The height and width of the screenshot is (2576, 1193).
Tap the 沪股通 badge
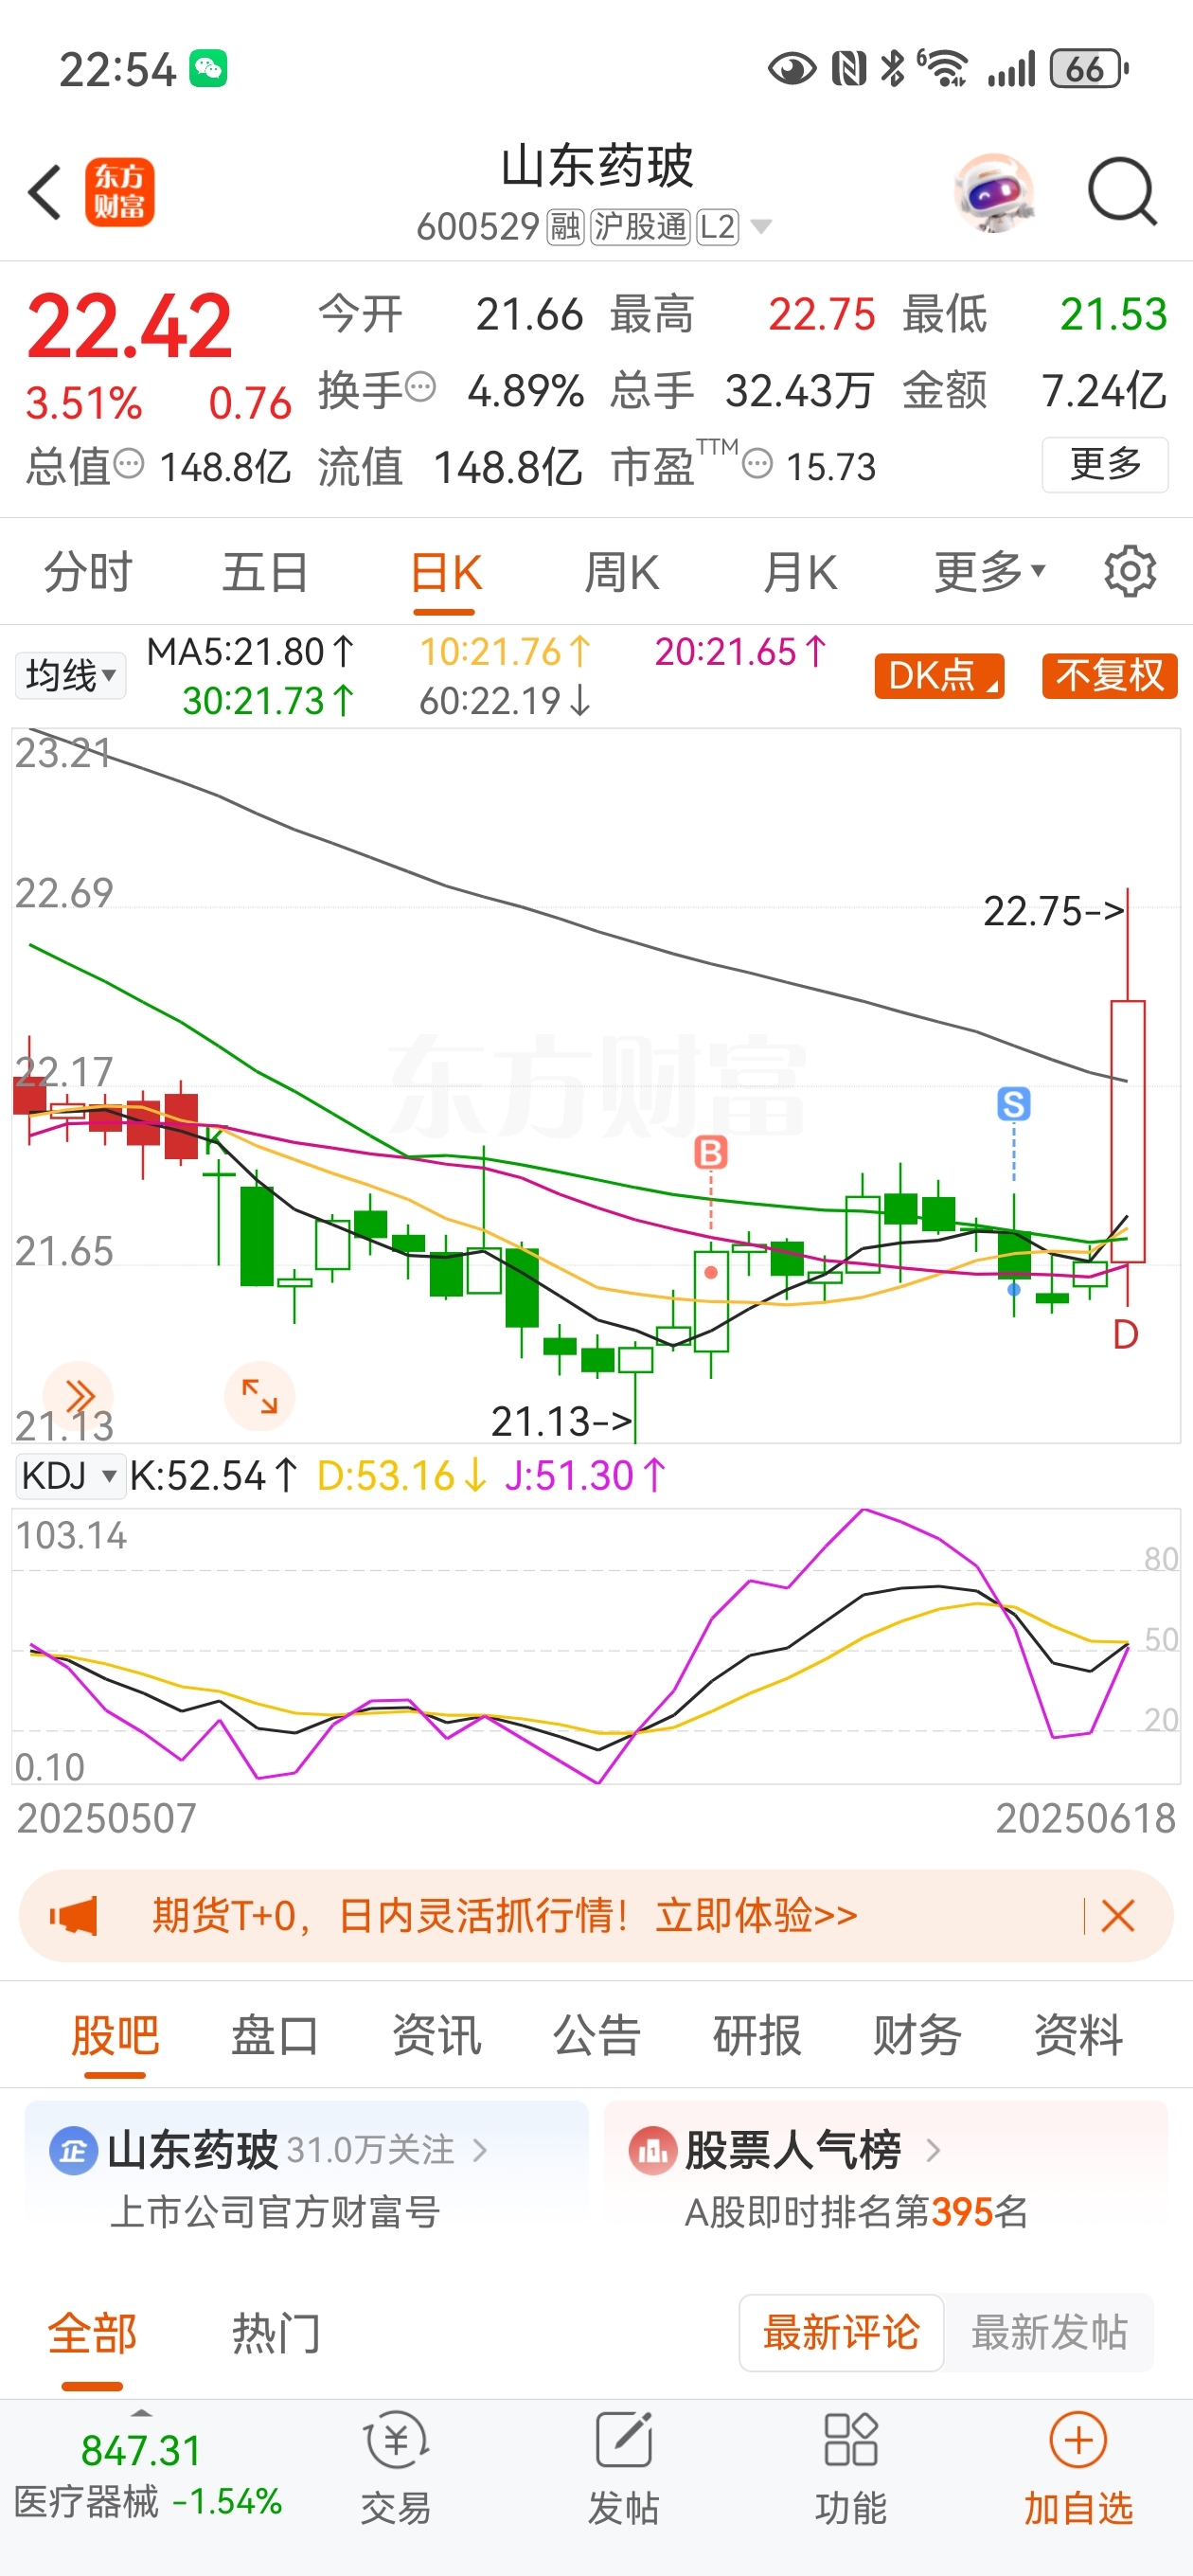640,228
